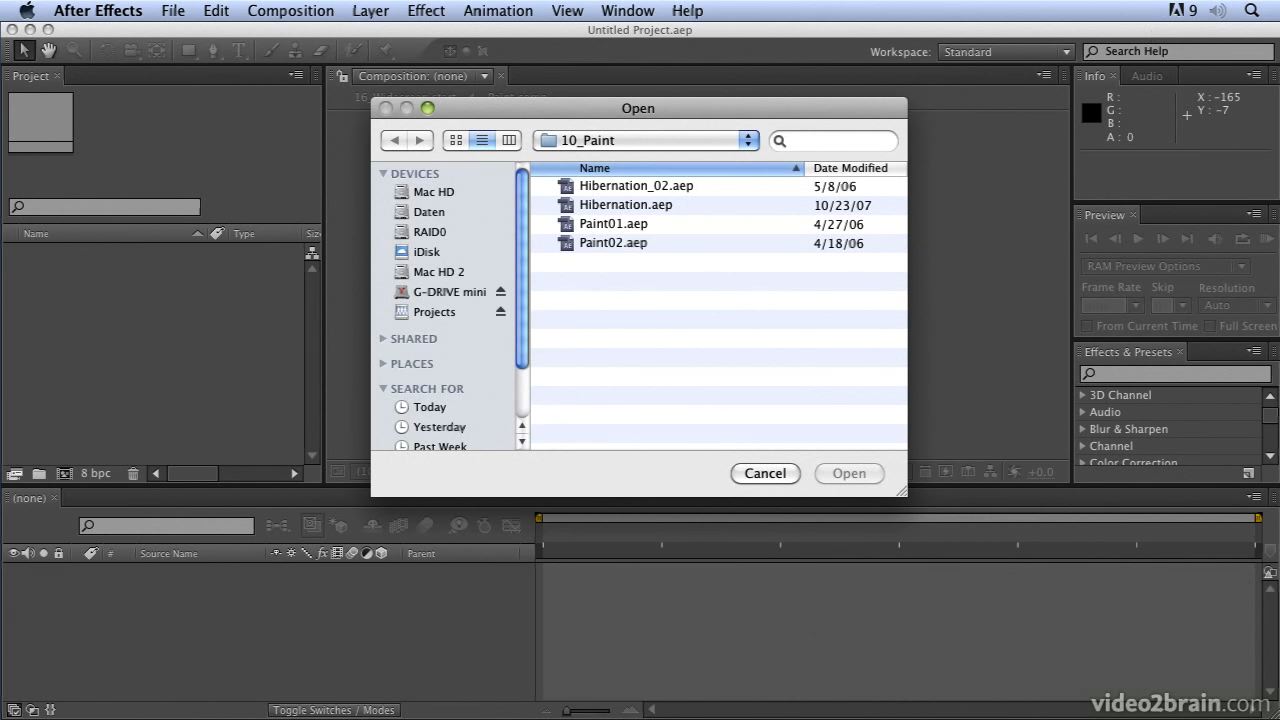Viewport: 1280px width, 720px height.
Task: Enable the From Current Time checkbox
Action: click(1087, 326)
